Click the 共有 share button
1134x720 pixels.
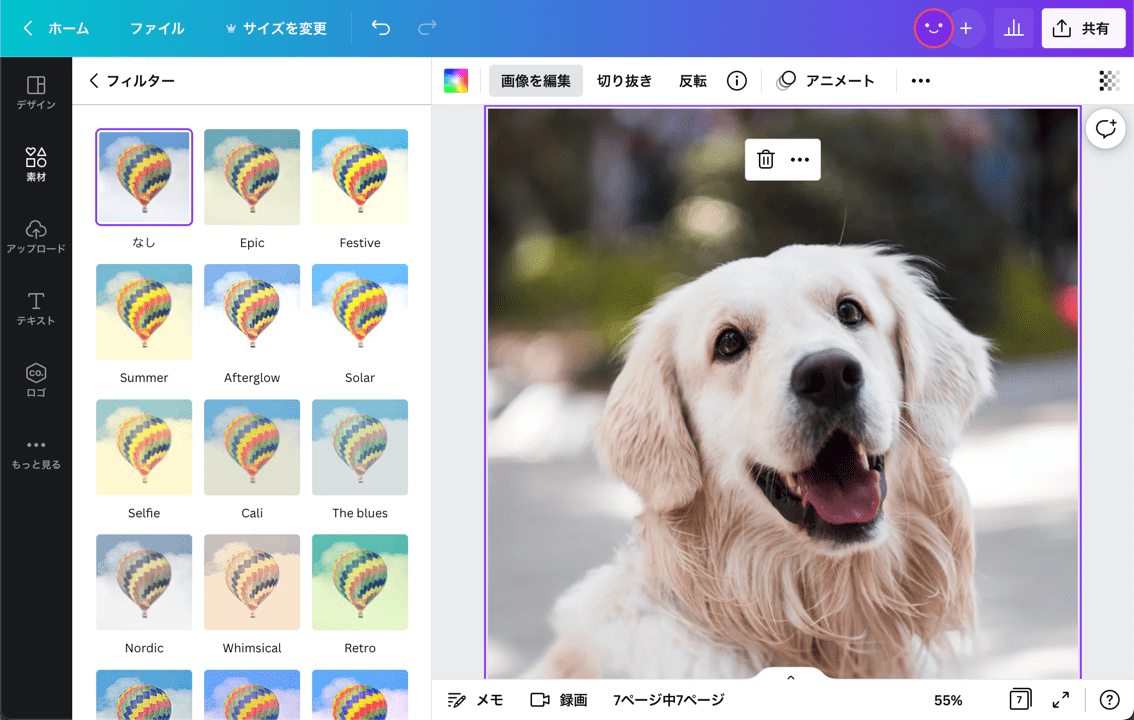point(1083,28)
